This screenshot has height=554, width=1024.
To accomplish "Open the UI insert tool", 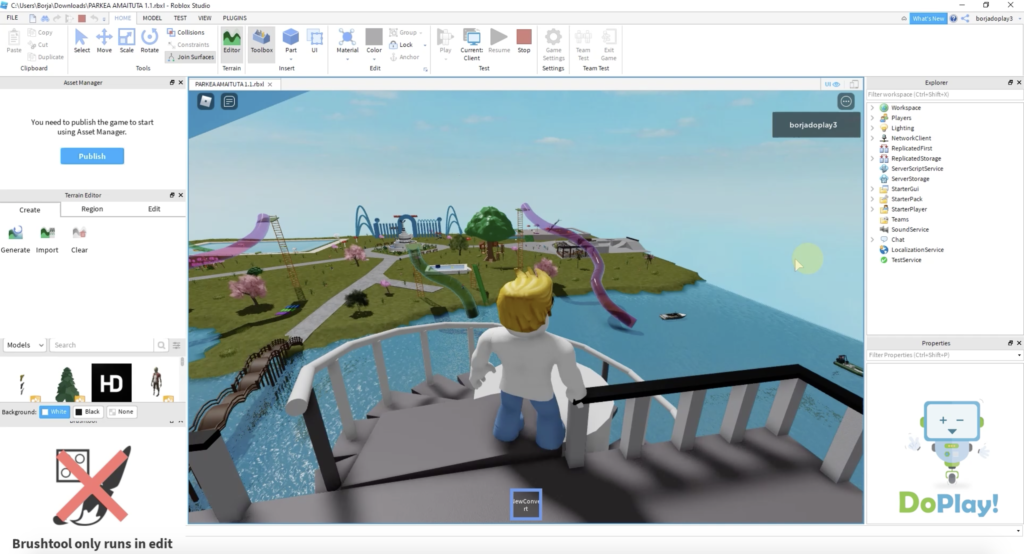I will 314,41.
